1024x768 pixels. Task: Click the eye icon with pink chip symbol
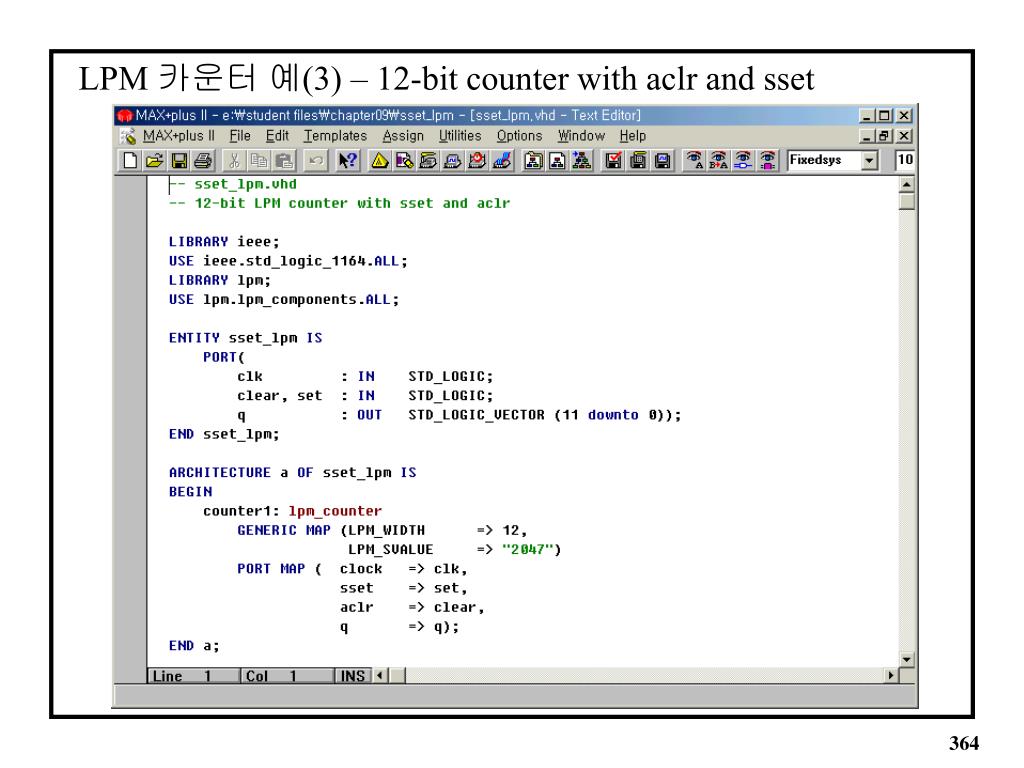click(x=768, y=160)
